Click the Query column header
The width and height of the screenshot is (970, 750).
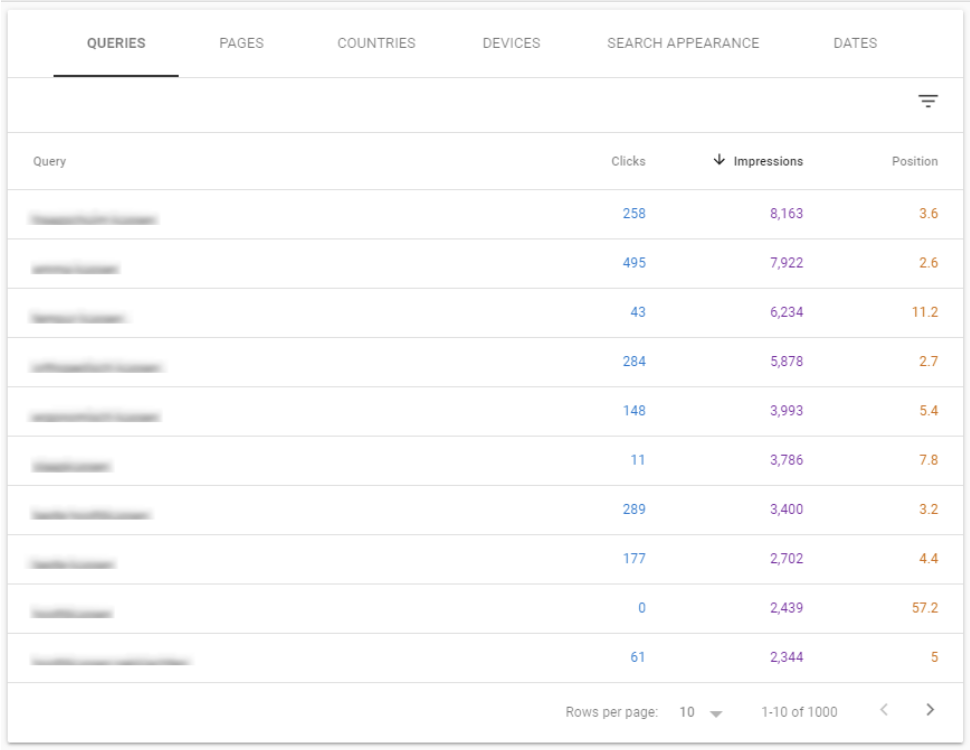[x=49, y=161]
